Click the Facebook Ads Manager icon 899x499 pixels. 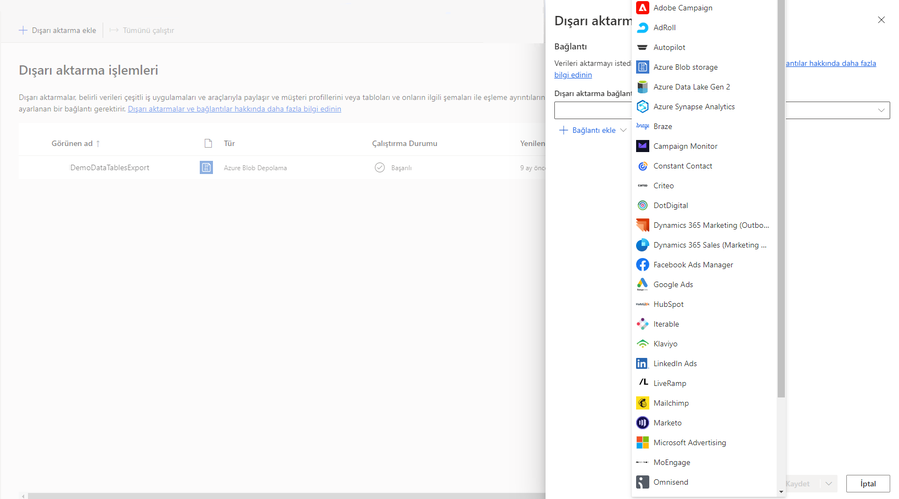(642, 265)
